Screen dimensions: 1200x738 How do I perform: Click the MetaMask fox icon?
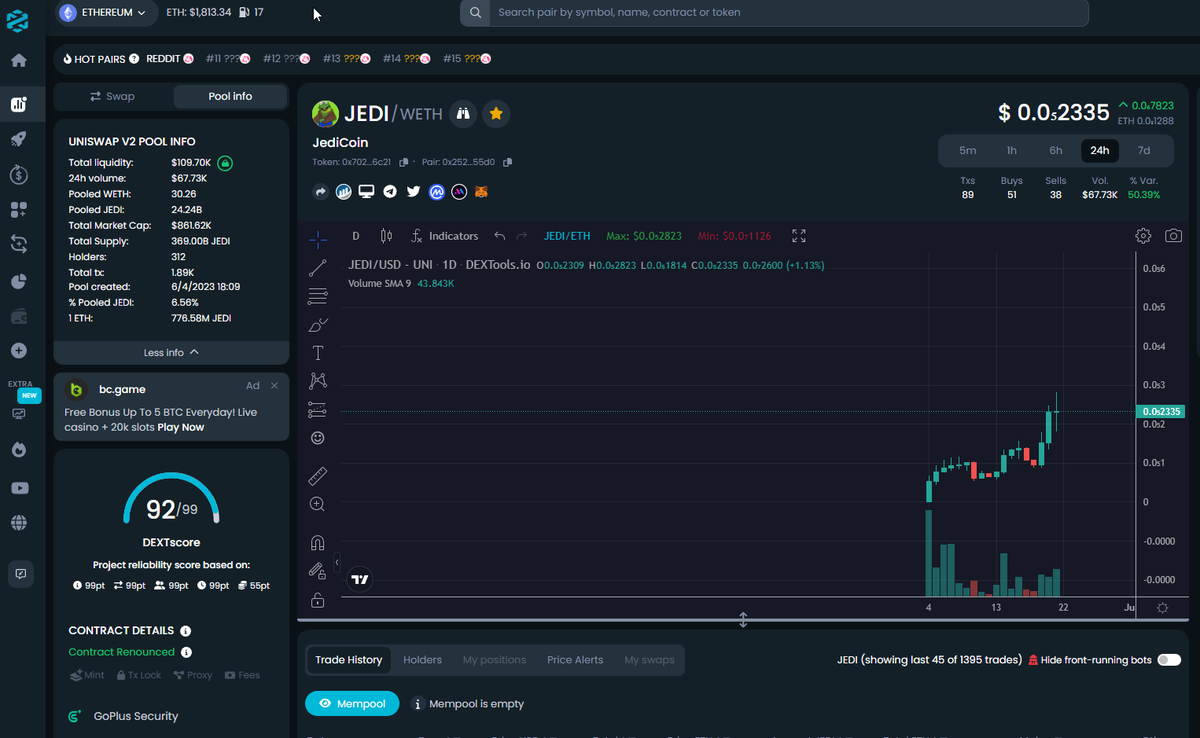(x=481, y=192)
